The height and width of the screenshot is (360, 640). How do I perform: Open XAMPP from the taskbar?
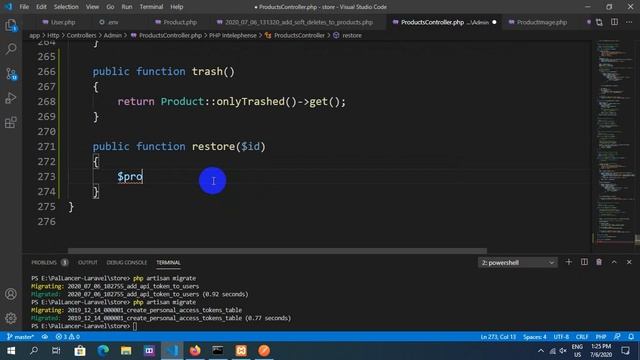pyautogui.click(x=241, y=351)
